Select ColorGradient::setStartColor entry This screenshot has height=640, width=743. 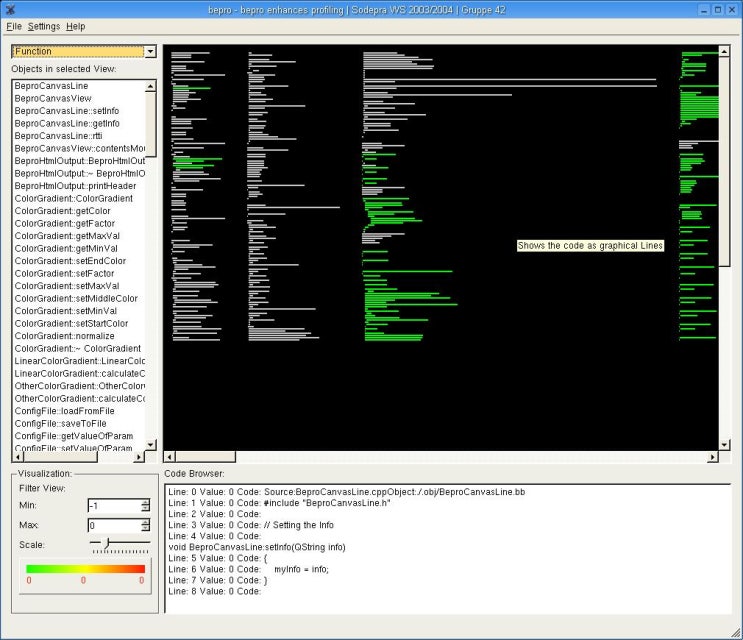point(71,324)
